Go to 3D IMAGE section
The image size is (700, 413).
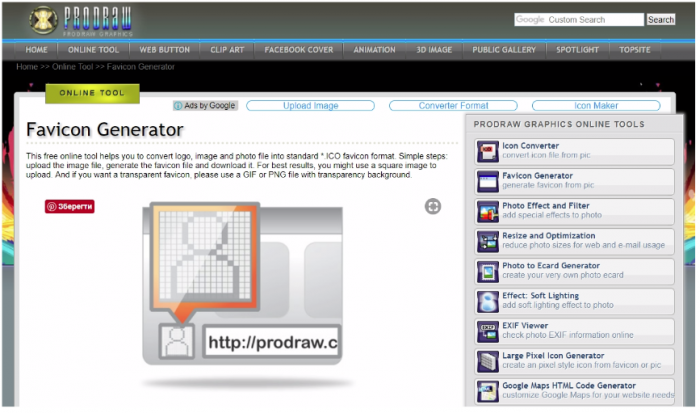click(x=434, y=50)
